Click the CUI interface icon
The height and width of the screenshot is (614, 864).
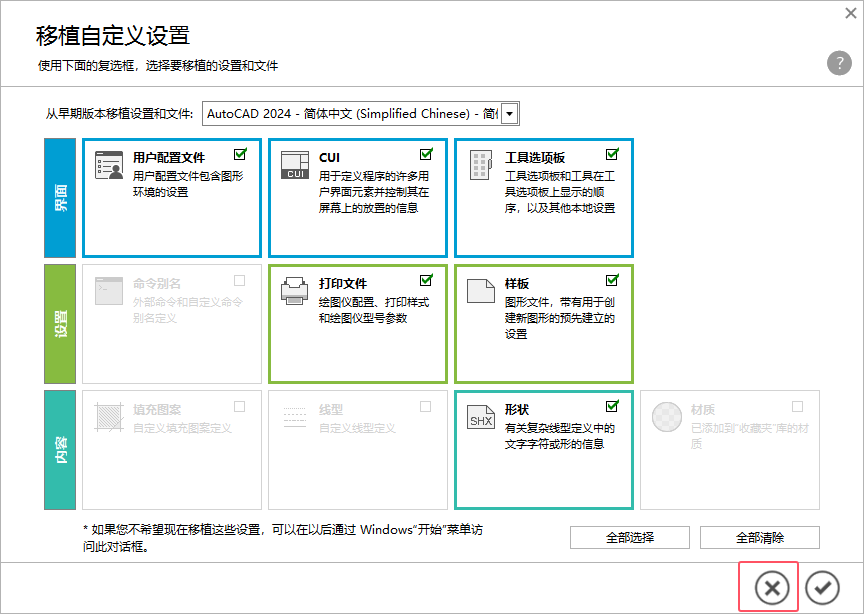click(x=295, y=165)
